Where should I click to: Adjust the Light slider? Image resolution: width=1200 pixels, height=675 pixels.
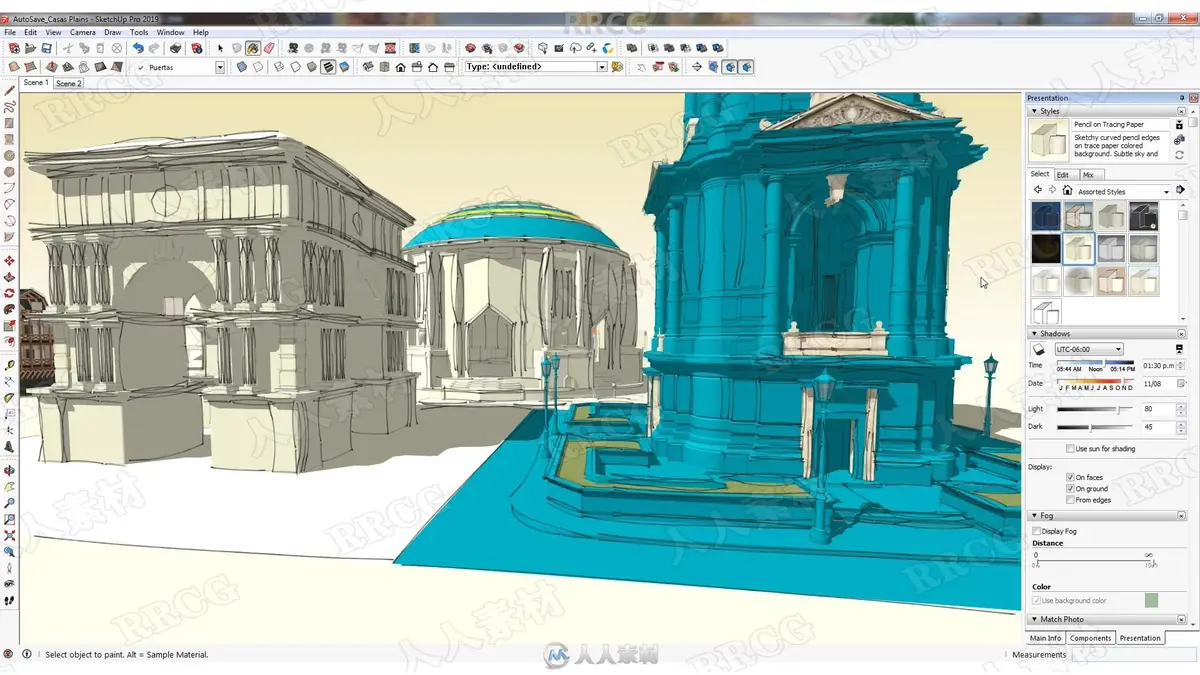[x=1117, y=409]
